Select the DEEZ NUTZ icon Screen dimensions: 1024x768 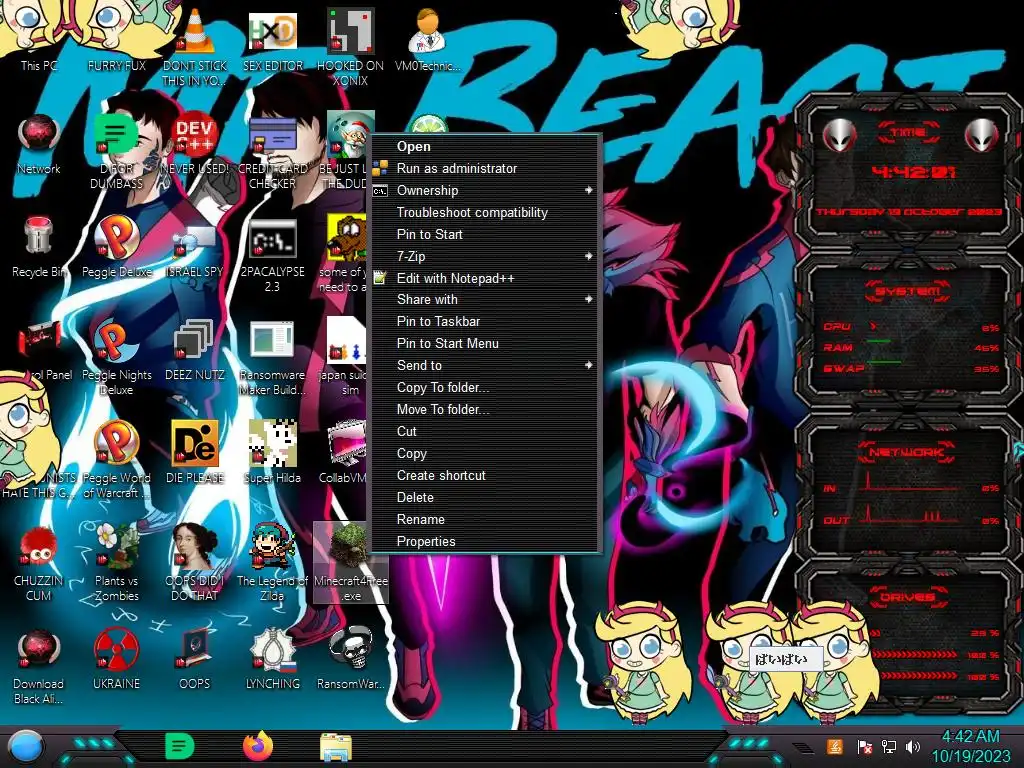(x=195, y=350)
